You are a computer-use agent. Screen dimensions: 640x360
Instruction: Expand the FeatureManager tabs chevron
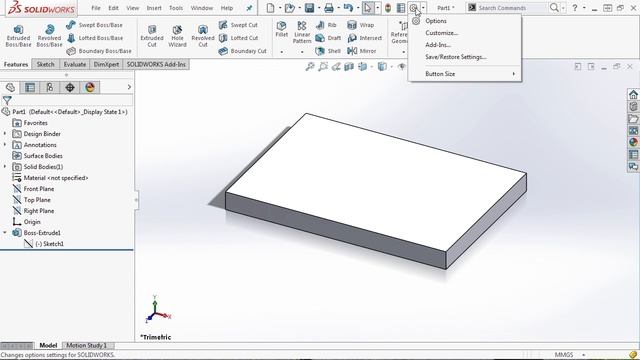129,87
